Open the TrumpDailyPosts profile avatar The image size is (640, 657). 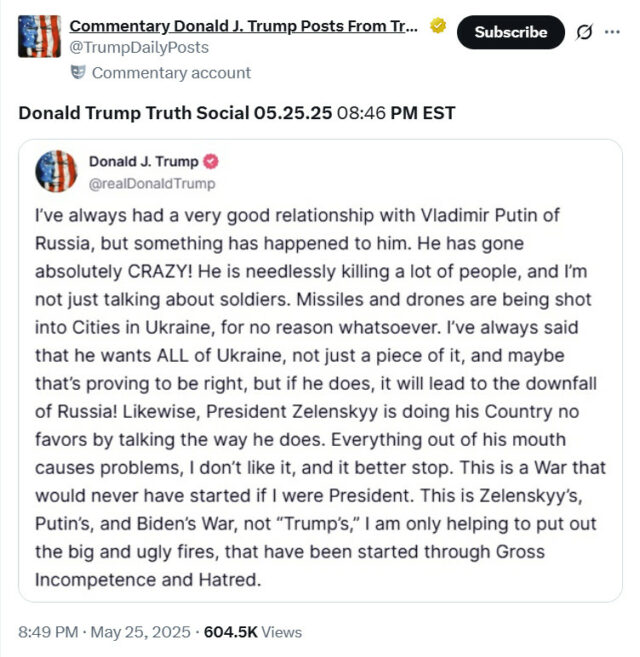pos(39,36)
